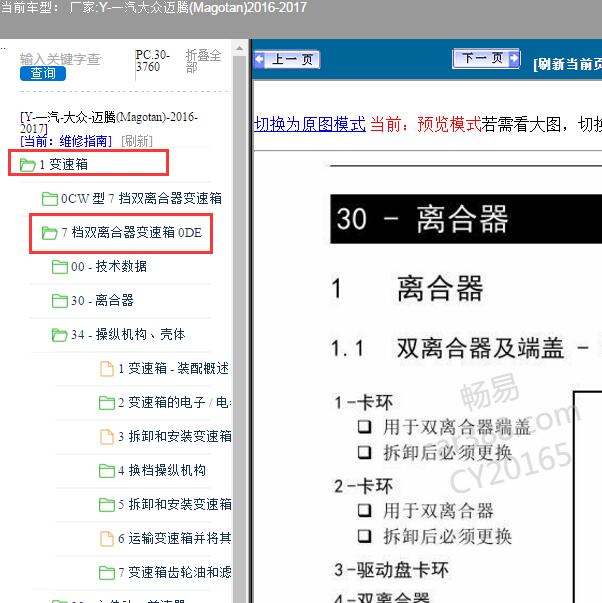602x603 pixels.
Task: Click sidebar scrollbar up arrow
Action: click(x=239, y=49)
